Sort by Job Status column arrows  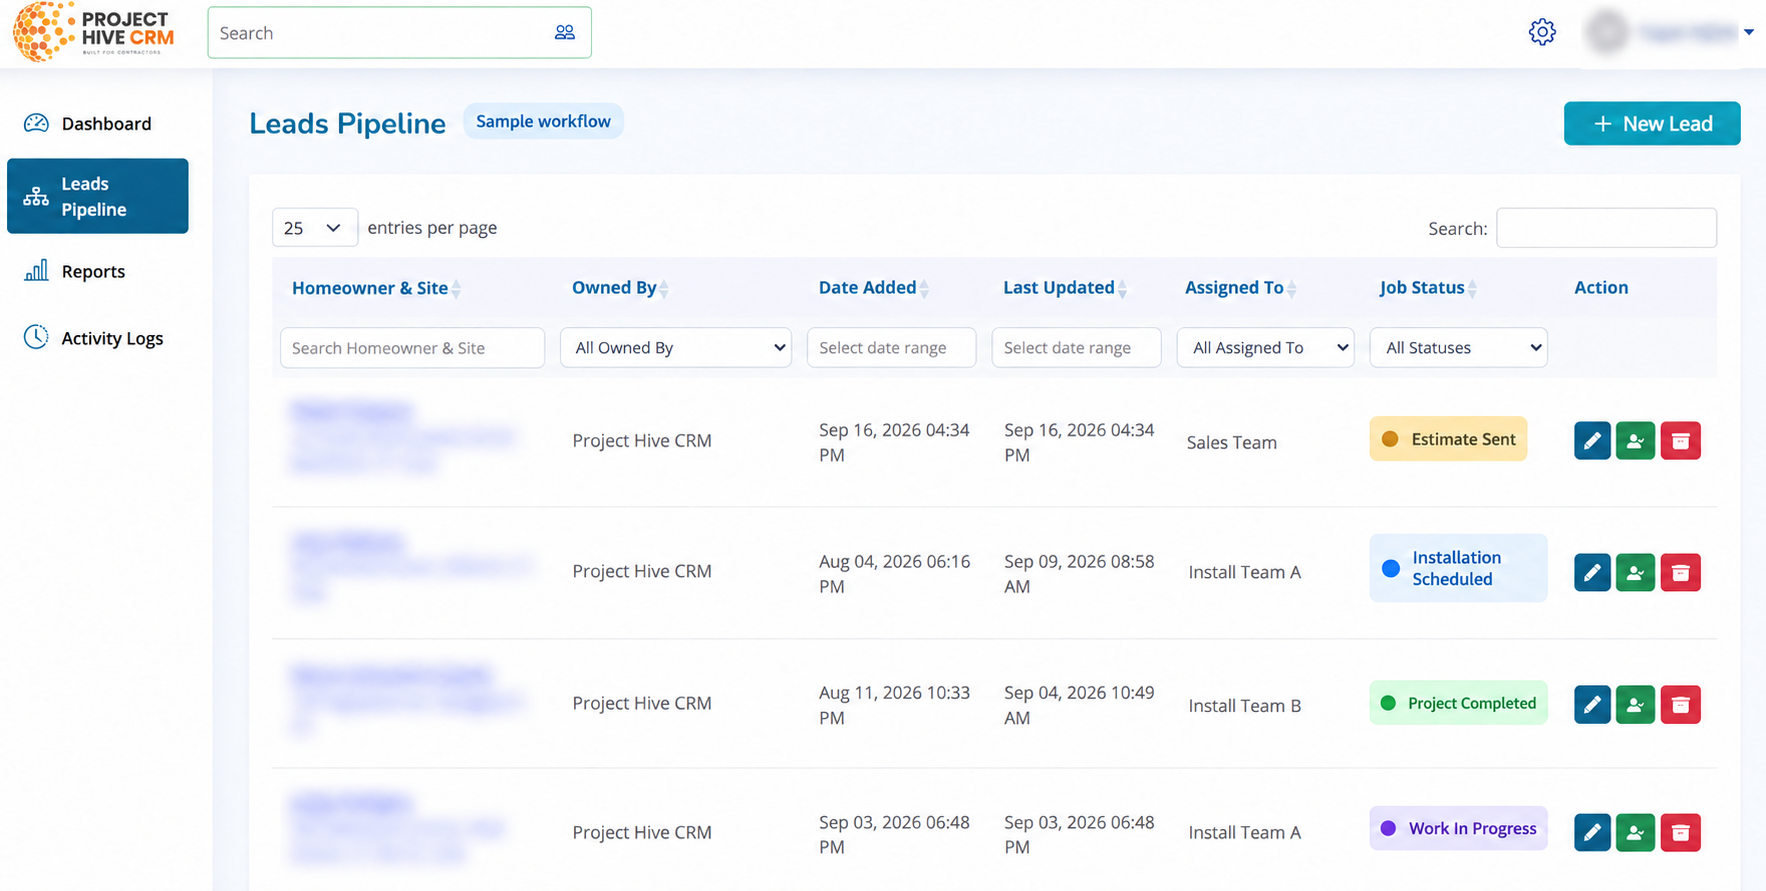[1472, 289]
